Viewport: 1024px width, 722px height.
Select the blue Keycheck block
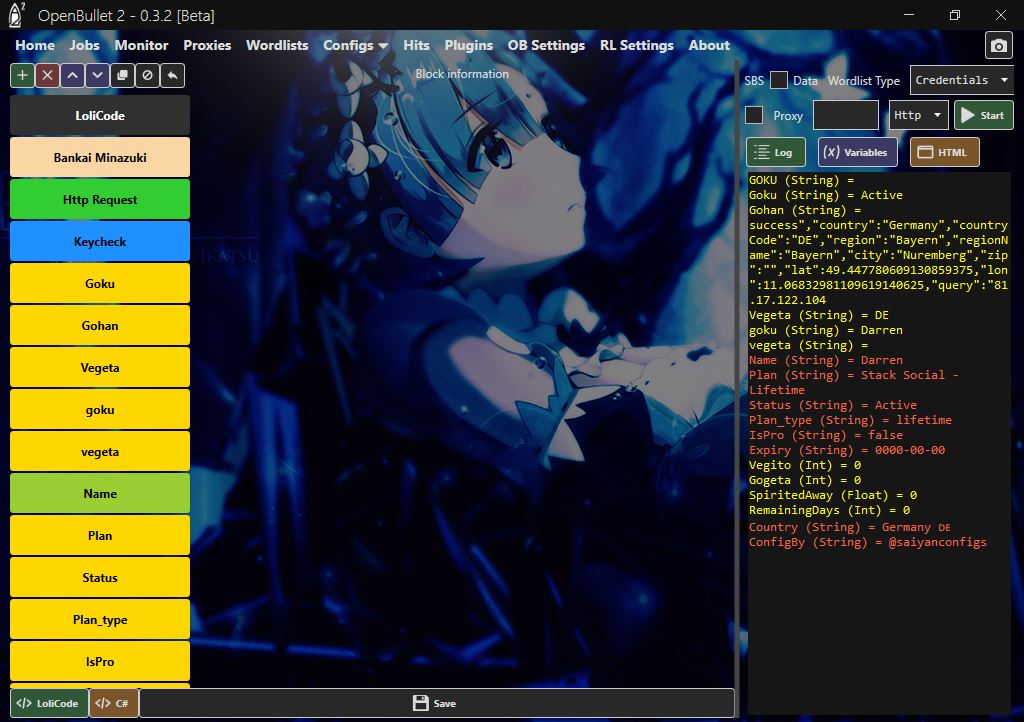click(x=100, y=242)
